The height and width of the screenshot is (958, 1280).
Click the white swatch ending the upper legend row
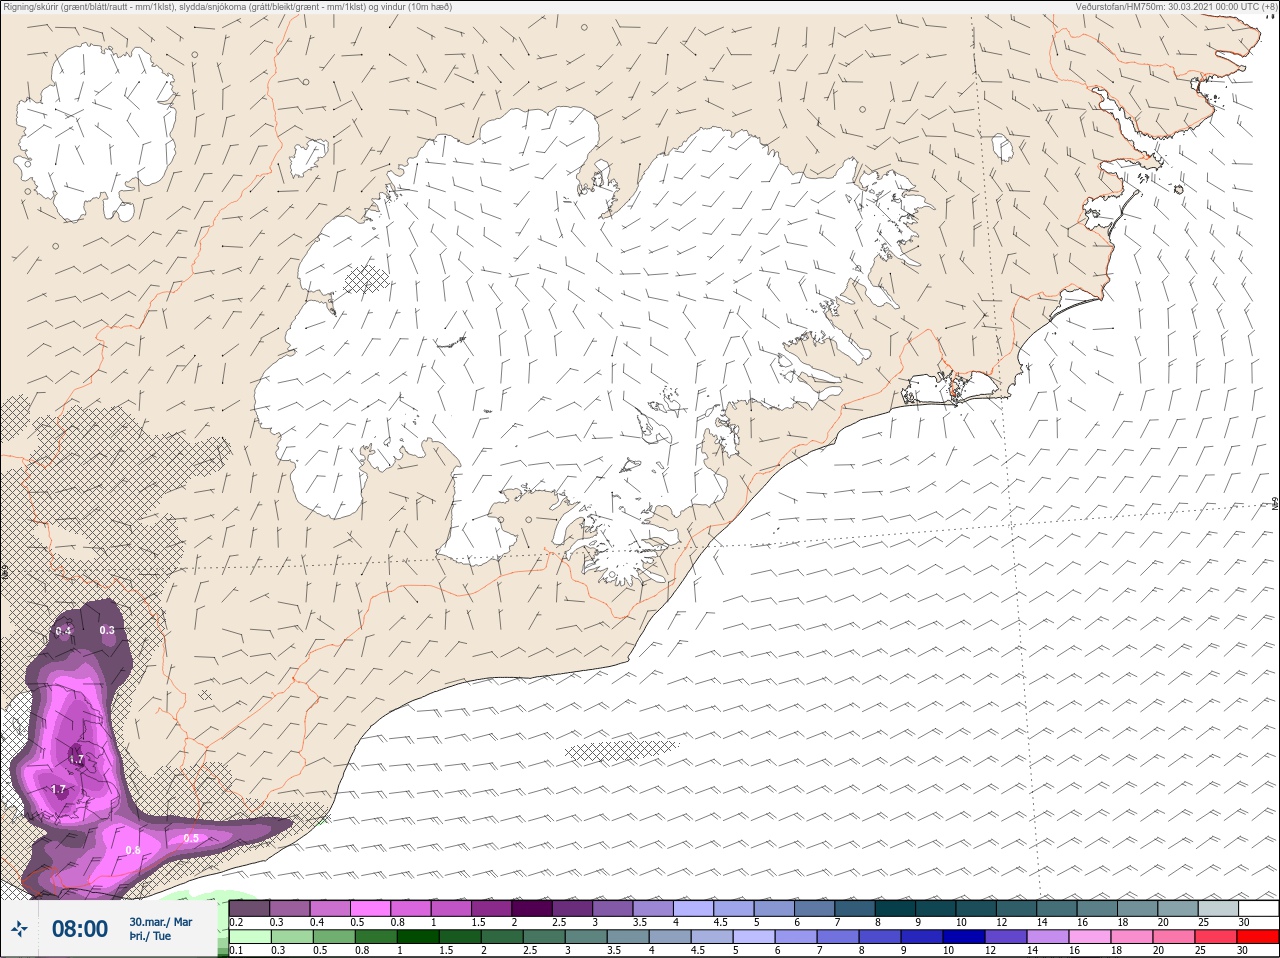coord(1259,908)
